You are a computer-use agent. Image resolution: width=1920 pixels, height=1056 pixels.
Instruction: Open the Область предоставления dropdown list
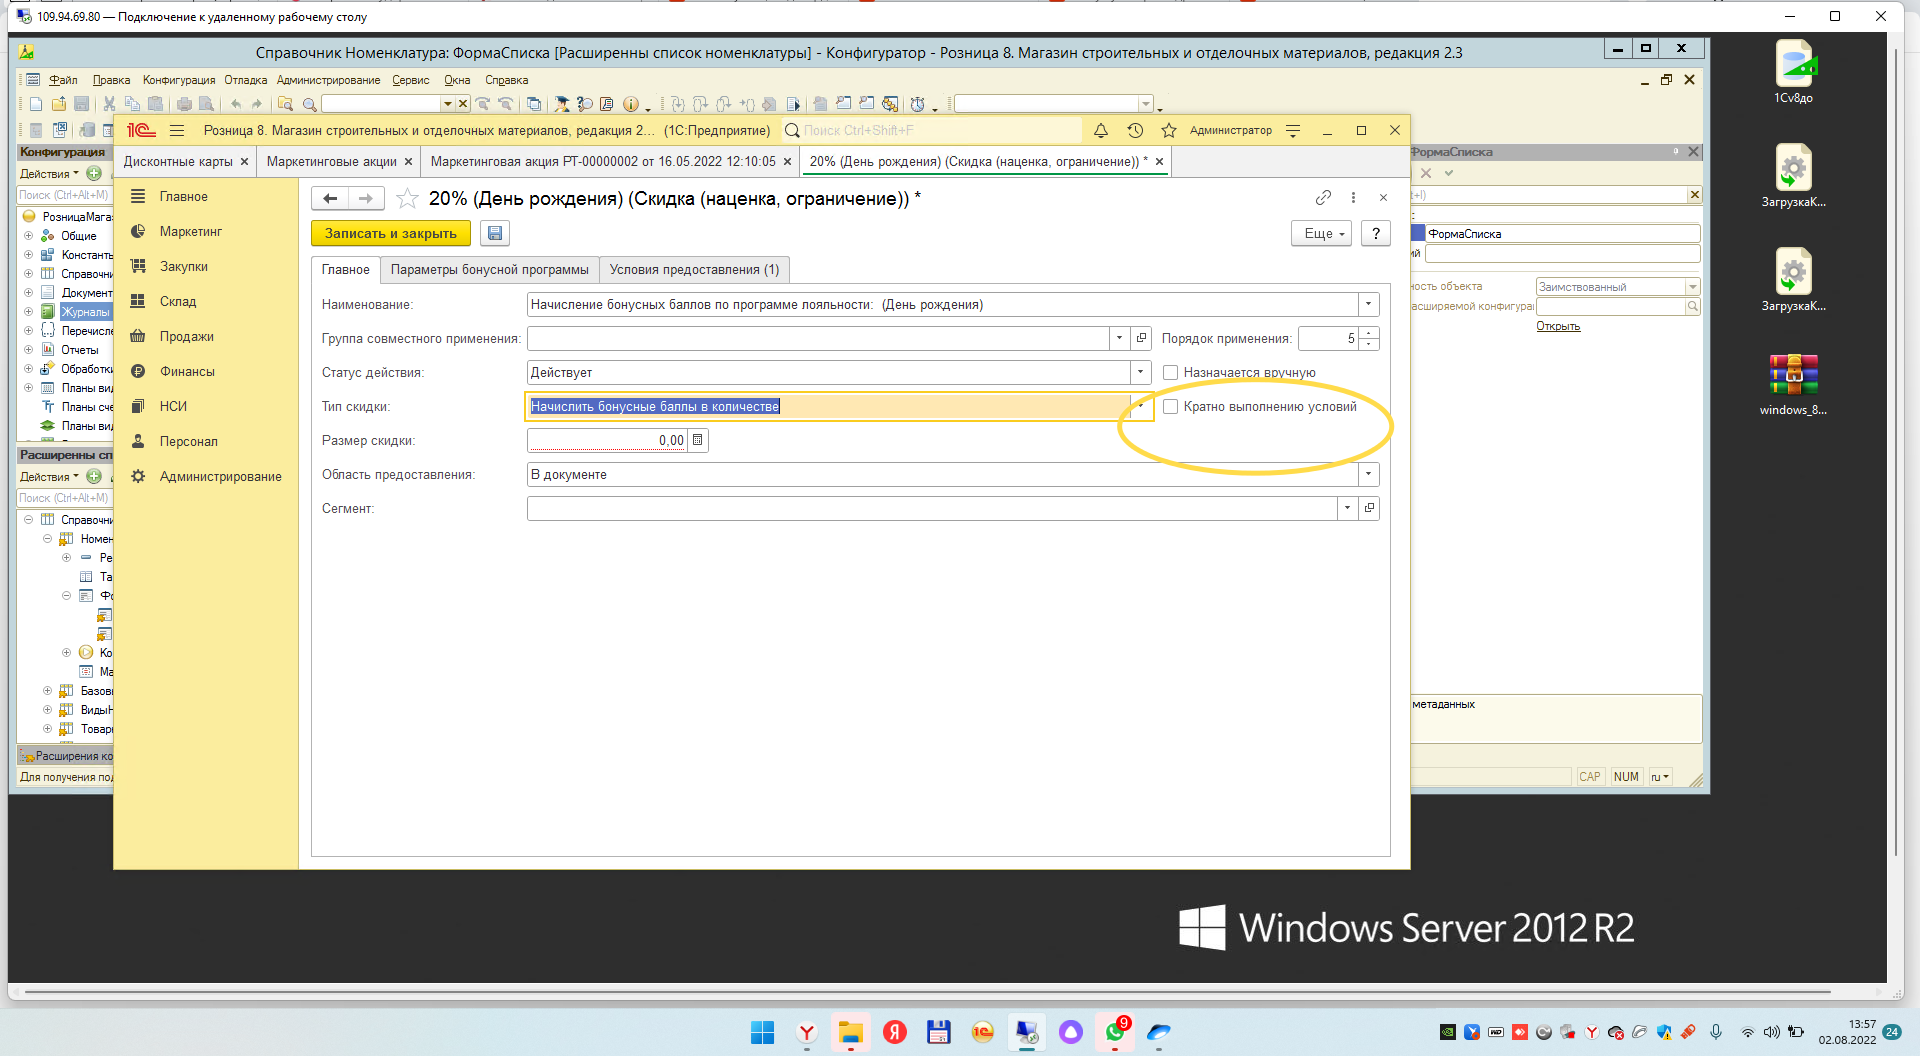coord(1368,475)
